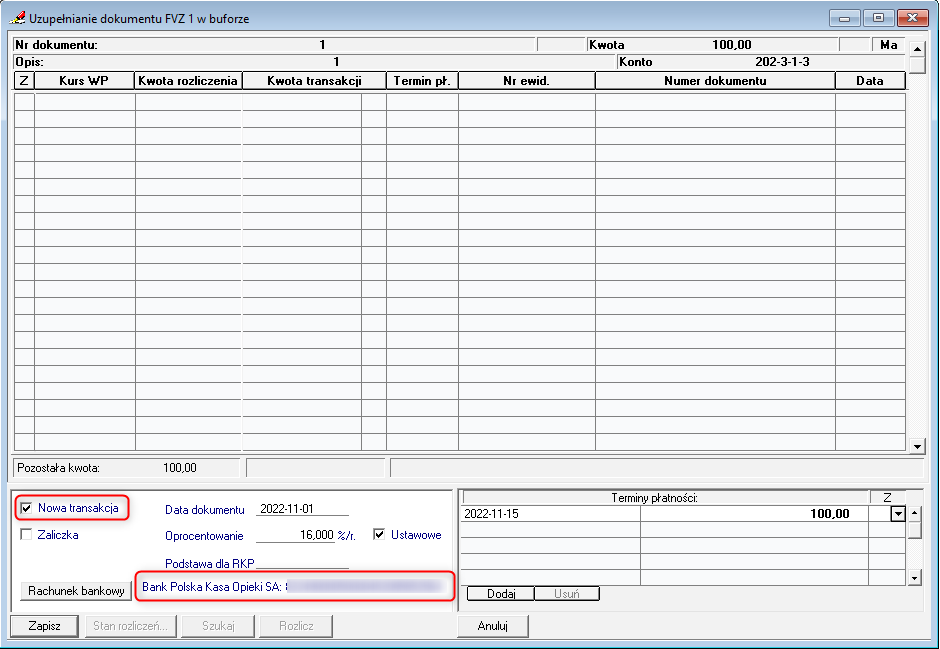
Task: Click the main table scrollbar up arrow
Action: click(x=917, y=49)
